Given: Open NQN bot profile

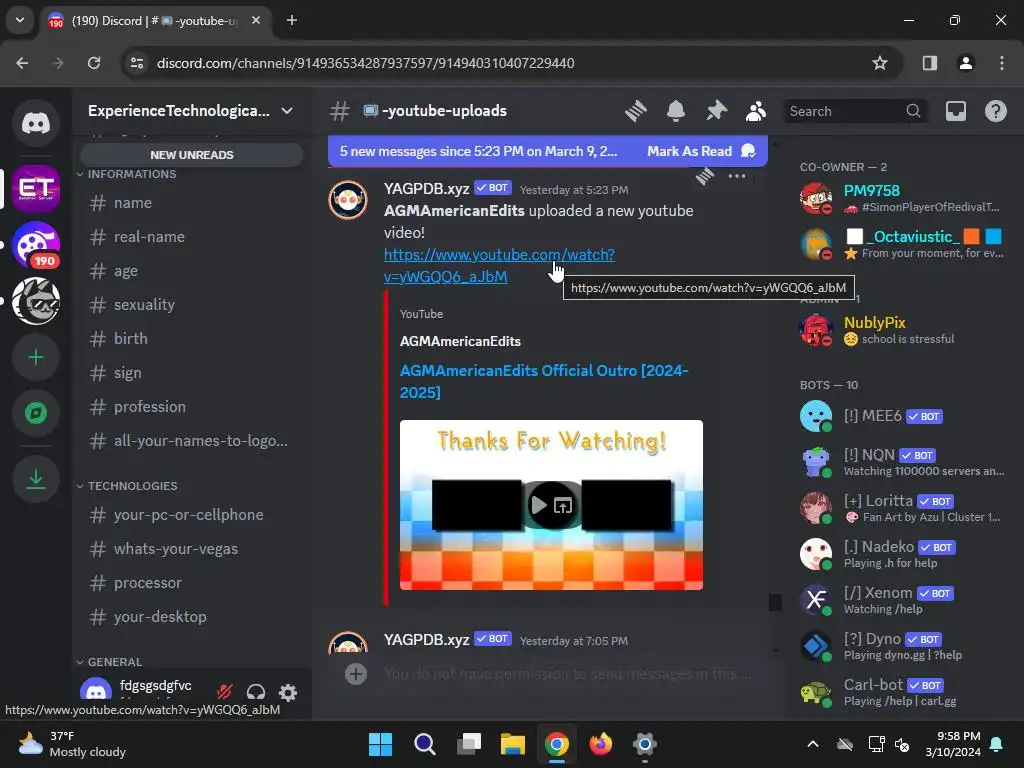Looking at the screenshot, I should pos(901,462).
